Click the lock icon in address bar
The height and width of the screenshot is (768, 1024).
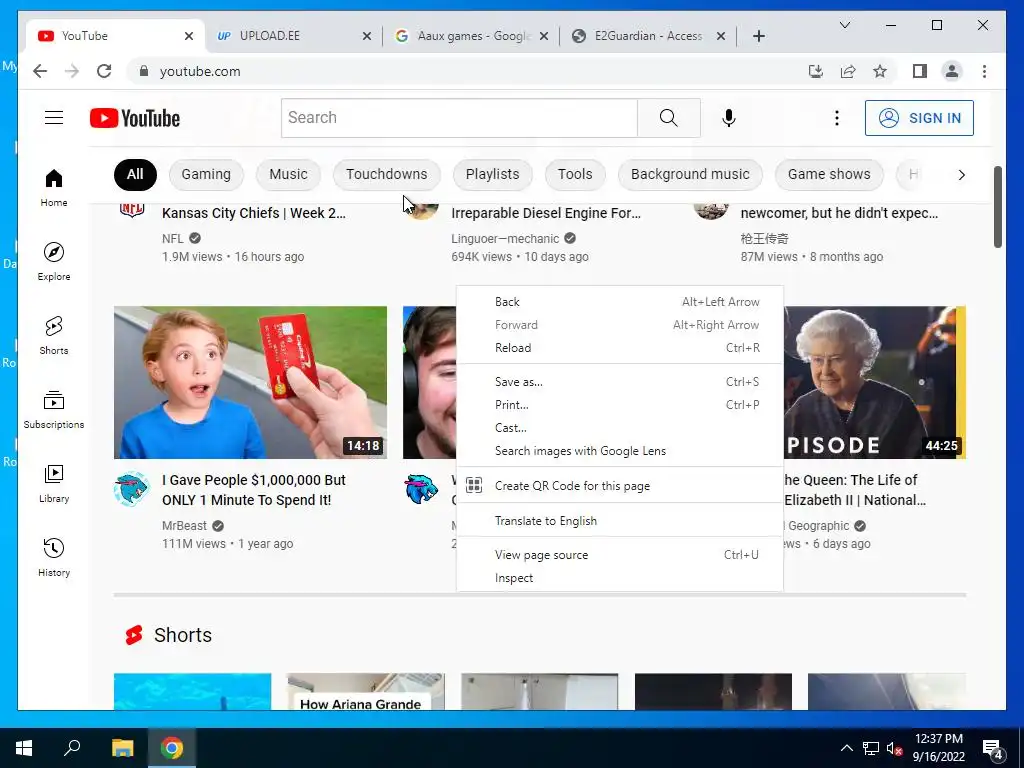tap(144, 71)
